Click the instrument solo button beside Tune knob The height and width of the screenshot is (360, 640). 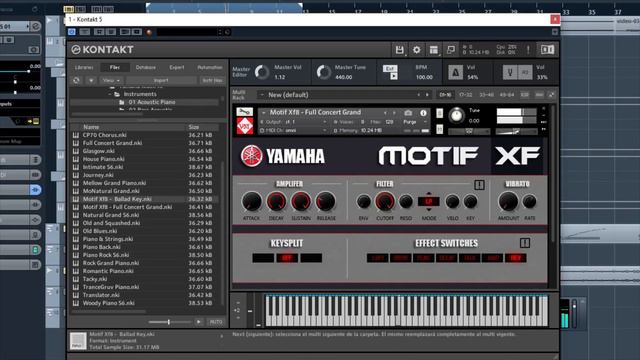(x=440, y=113)
